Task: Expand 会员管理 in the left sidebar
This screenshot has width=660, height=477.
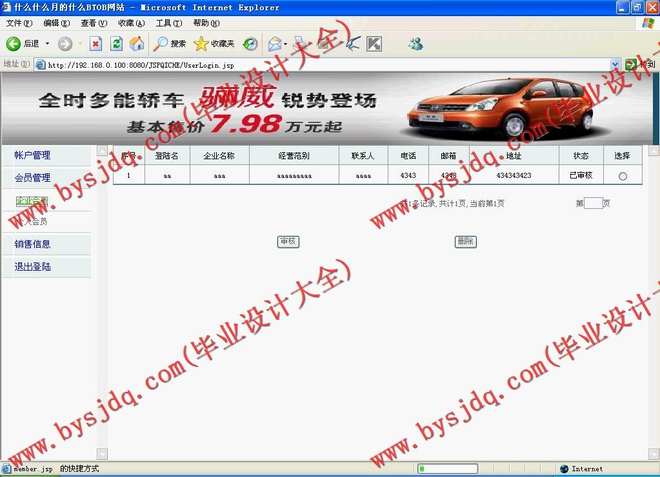Action: click(x=32, y=178)
